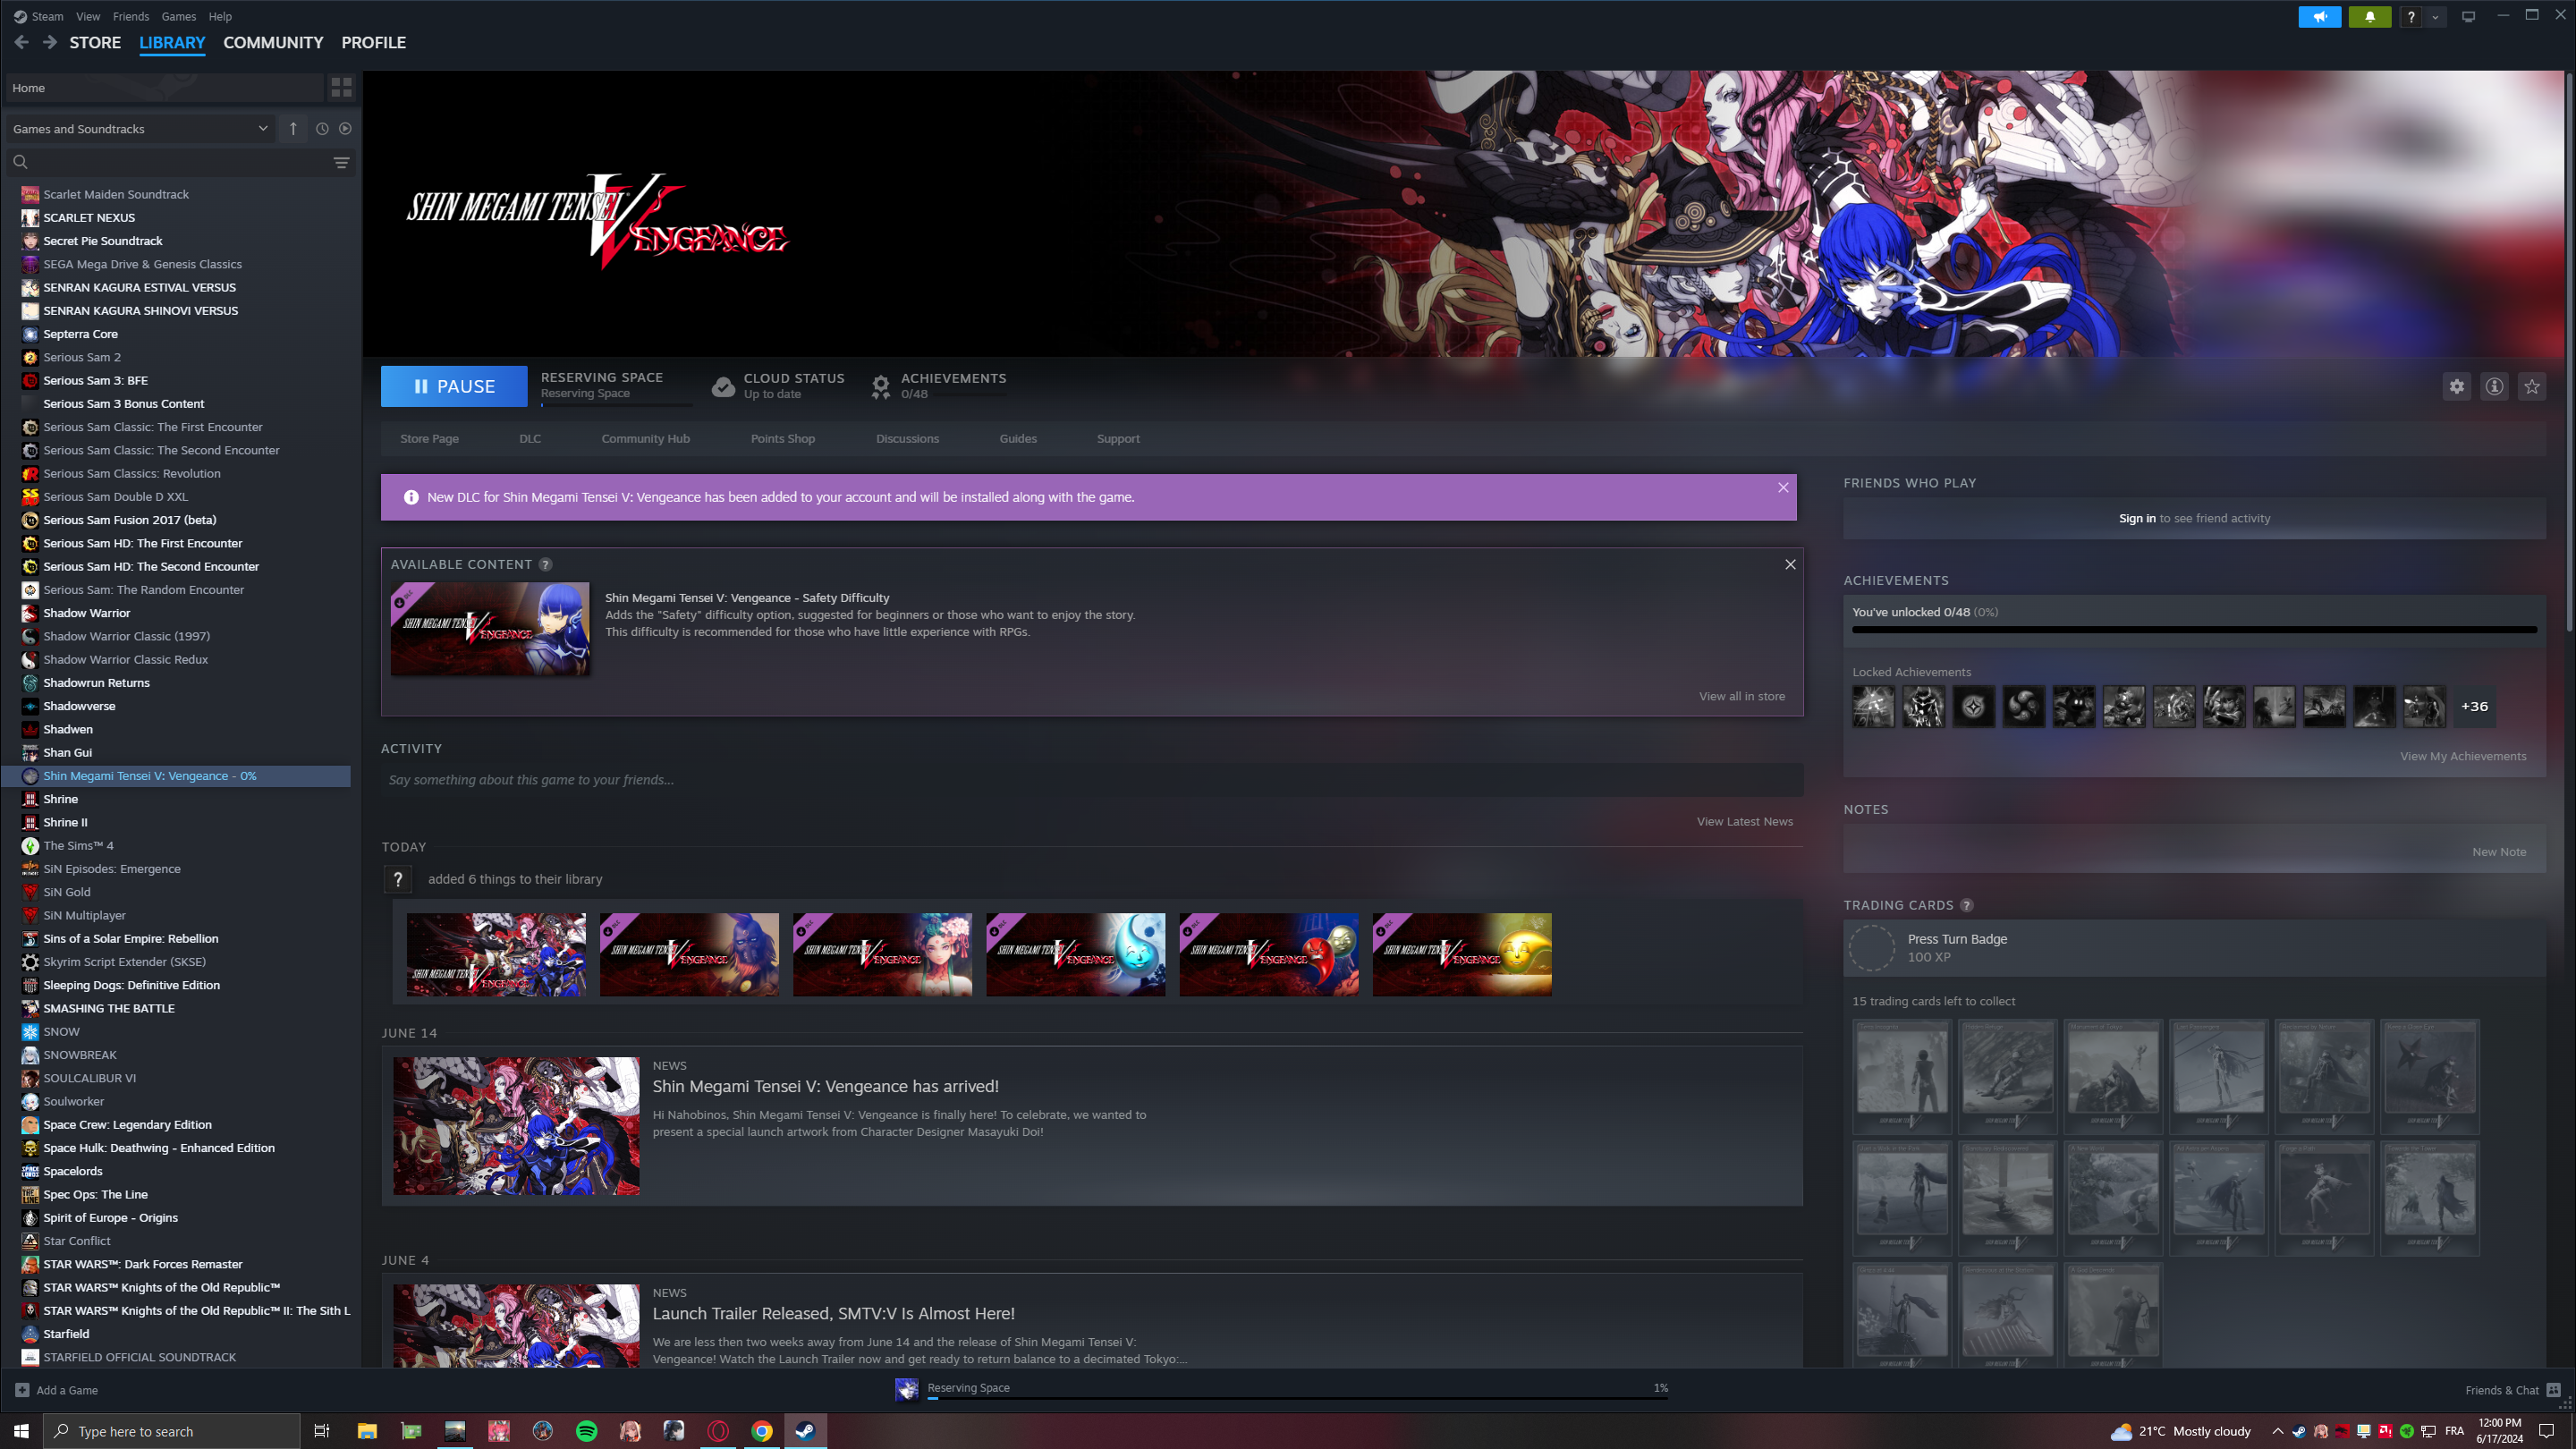Click the bottom download progress bar

click(x=1297, y=1399)
